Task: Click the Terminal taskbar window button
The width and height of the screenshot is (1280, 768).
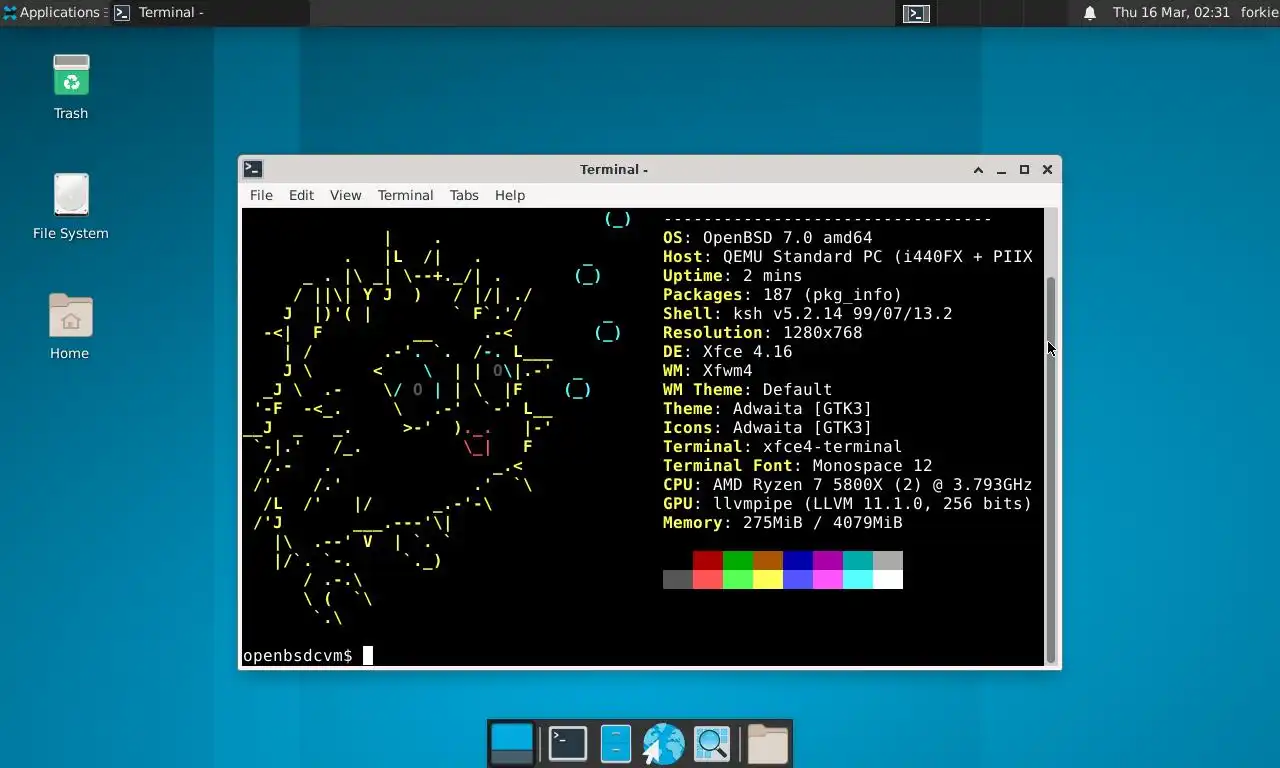Action: click(x=209, y=13)
